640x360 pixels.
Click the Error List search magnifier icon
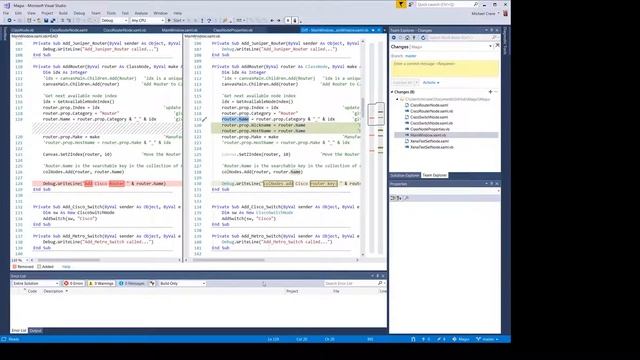pyautogui.click(x=380, y=283)
